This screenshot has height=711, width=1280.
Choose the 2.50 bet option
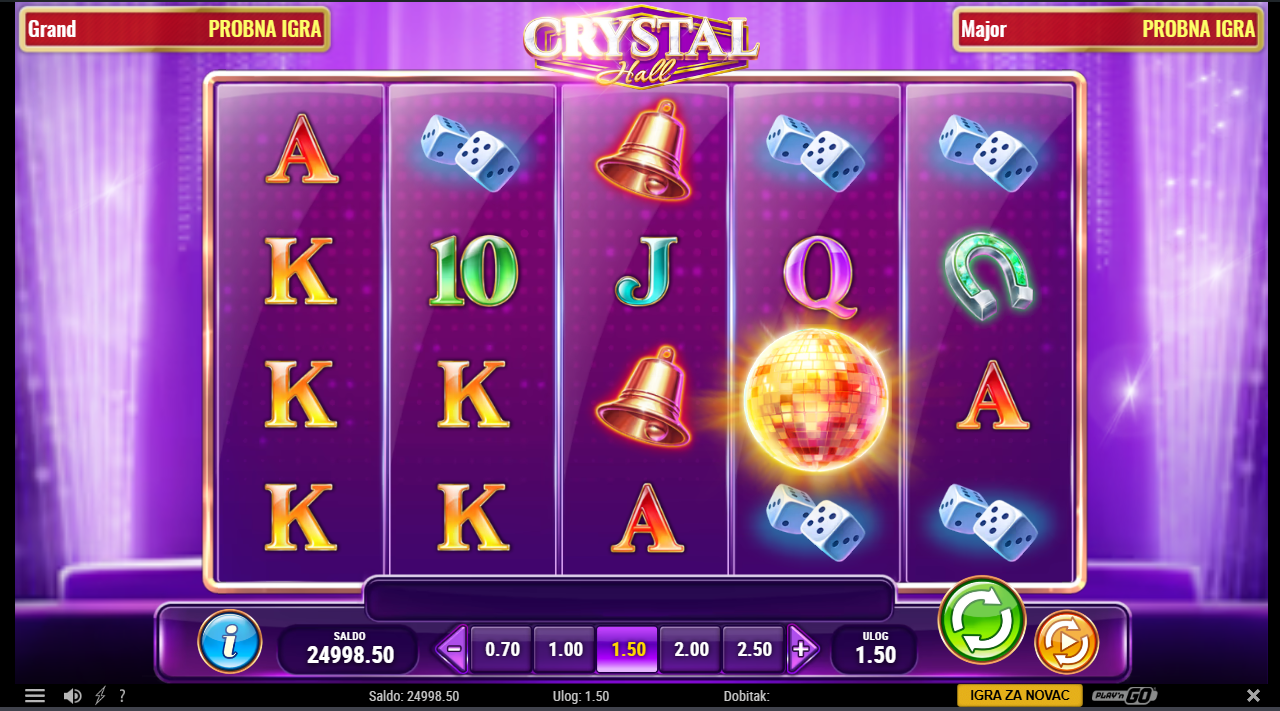click(x=754, y=650)
